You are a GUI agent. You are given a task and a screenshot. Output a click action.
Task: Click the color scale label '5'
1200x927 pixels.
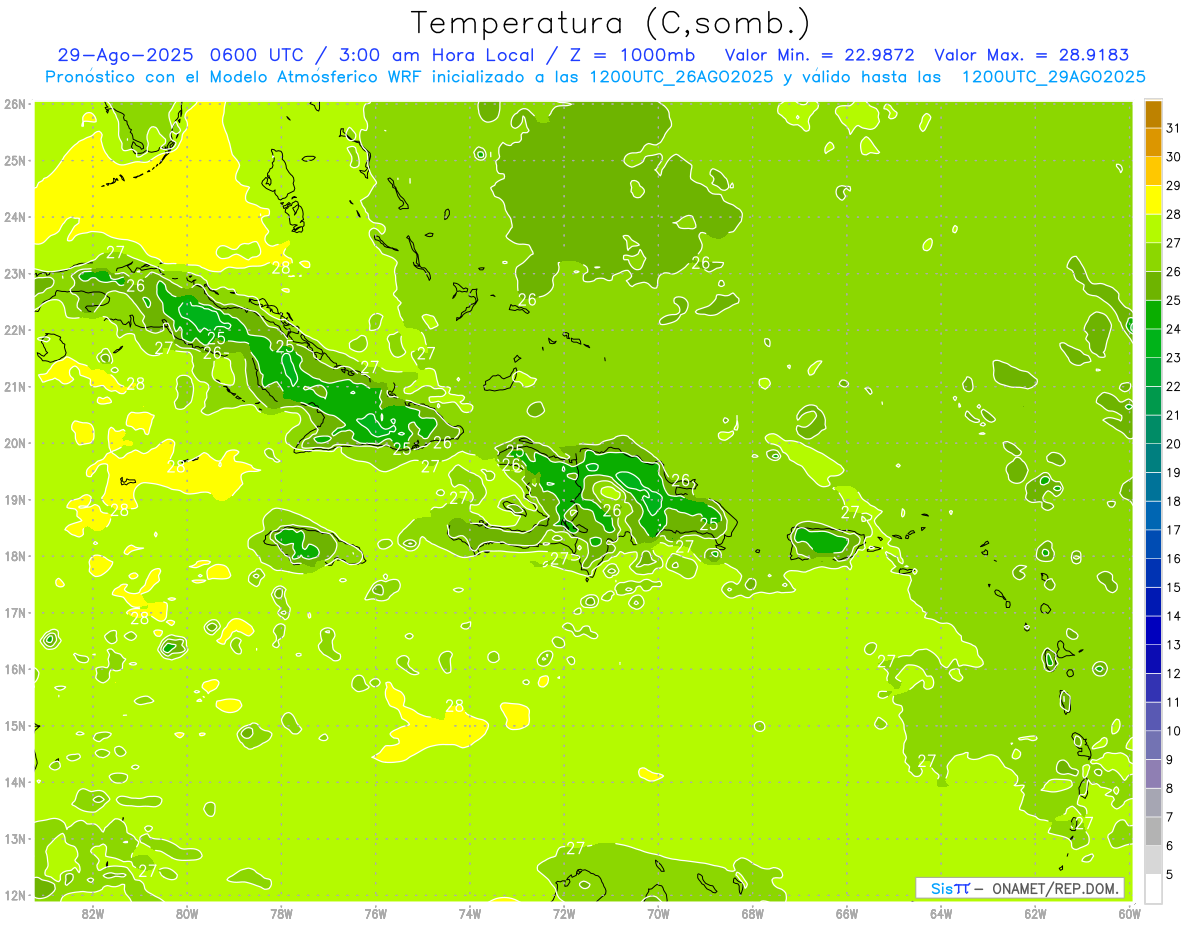point(1169,874)
